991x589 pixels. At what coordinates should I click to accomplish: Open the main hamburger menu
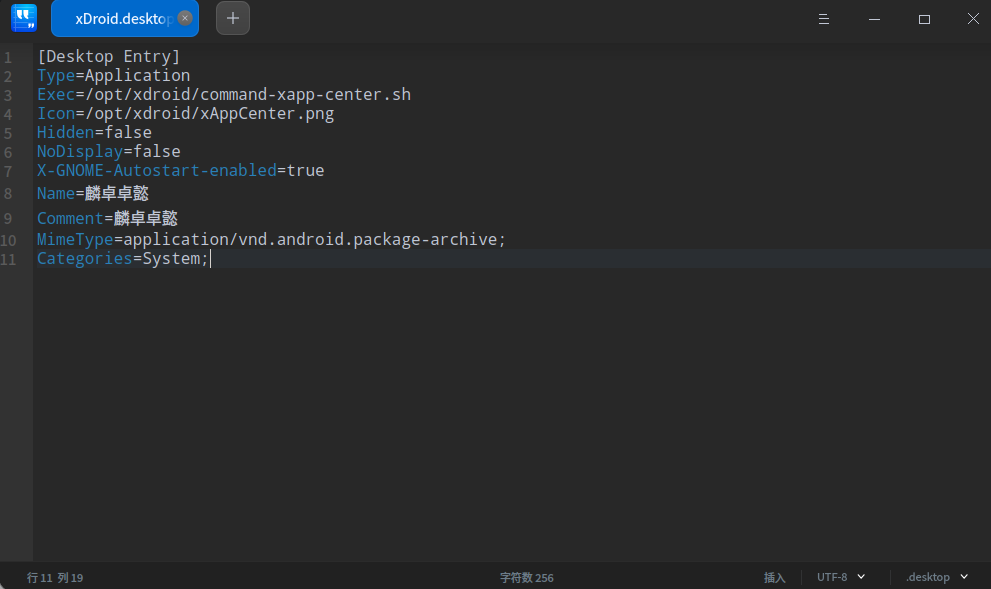pos(824,19)
